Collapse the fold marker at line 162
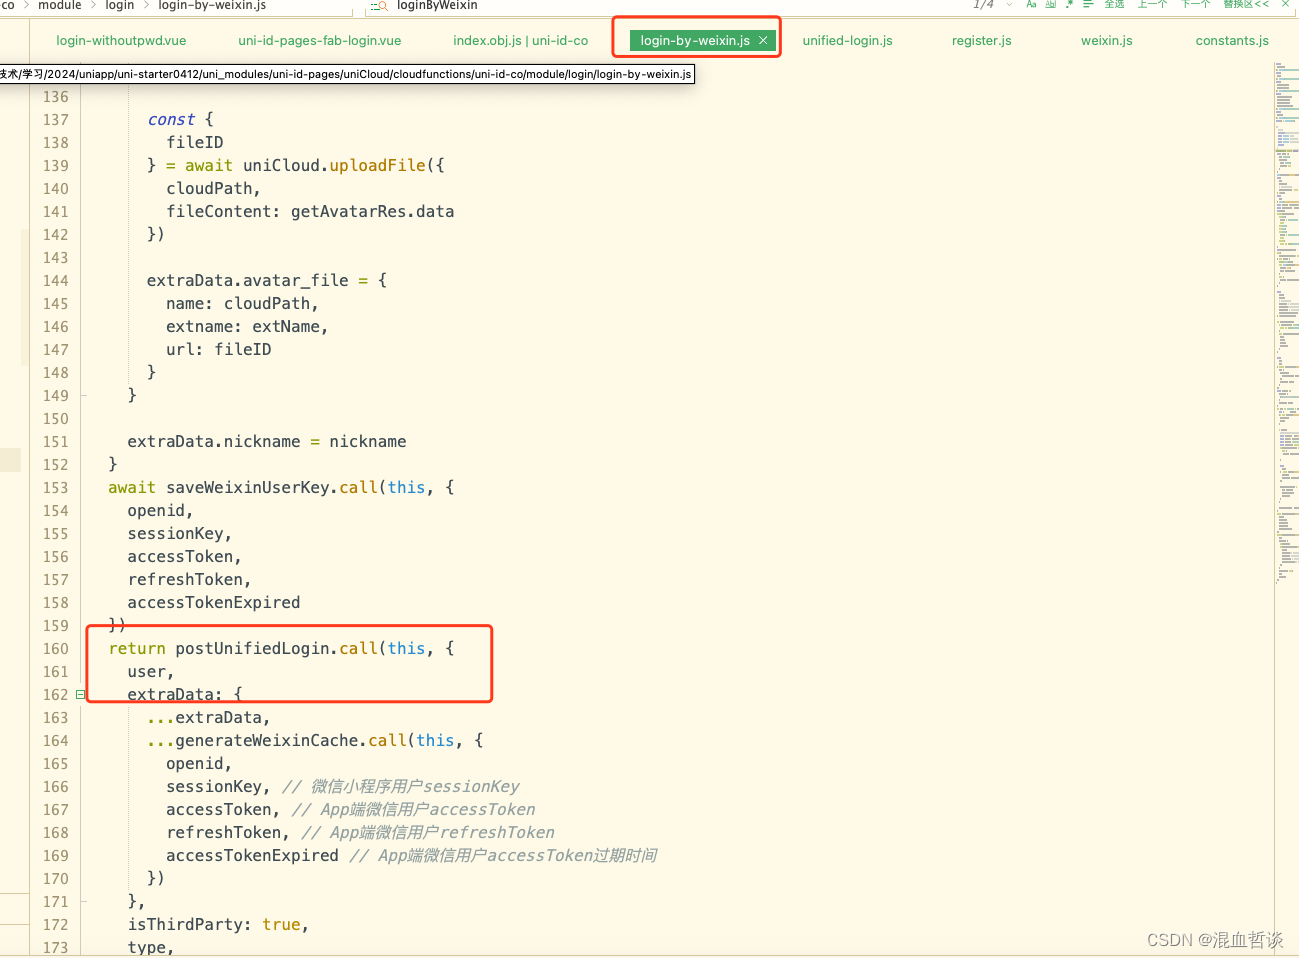Screen dimensions: 1299x958 point(80,694)
